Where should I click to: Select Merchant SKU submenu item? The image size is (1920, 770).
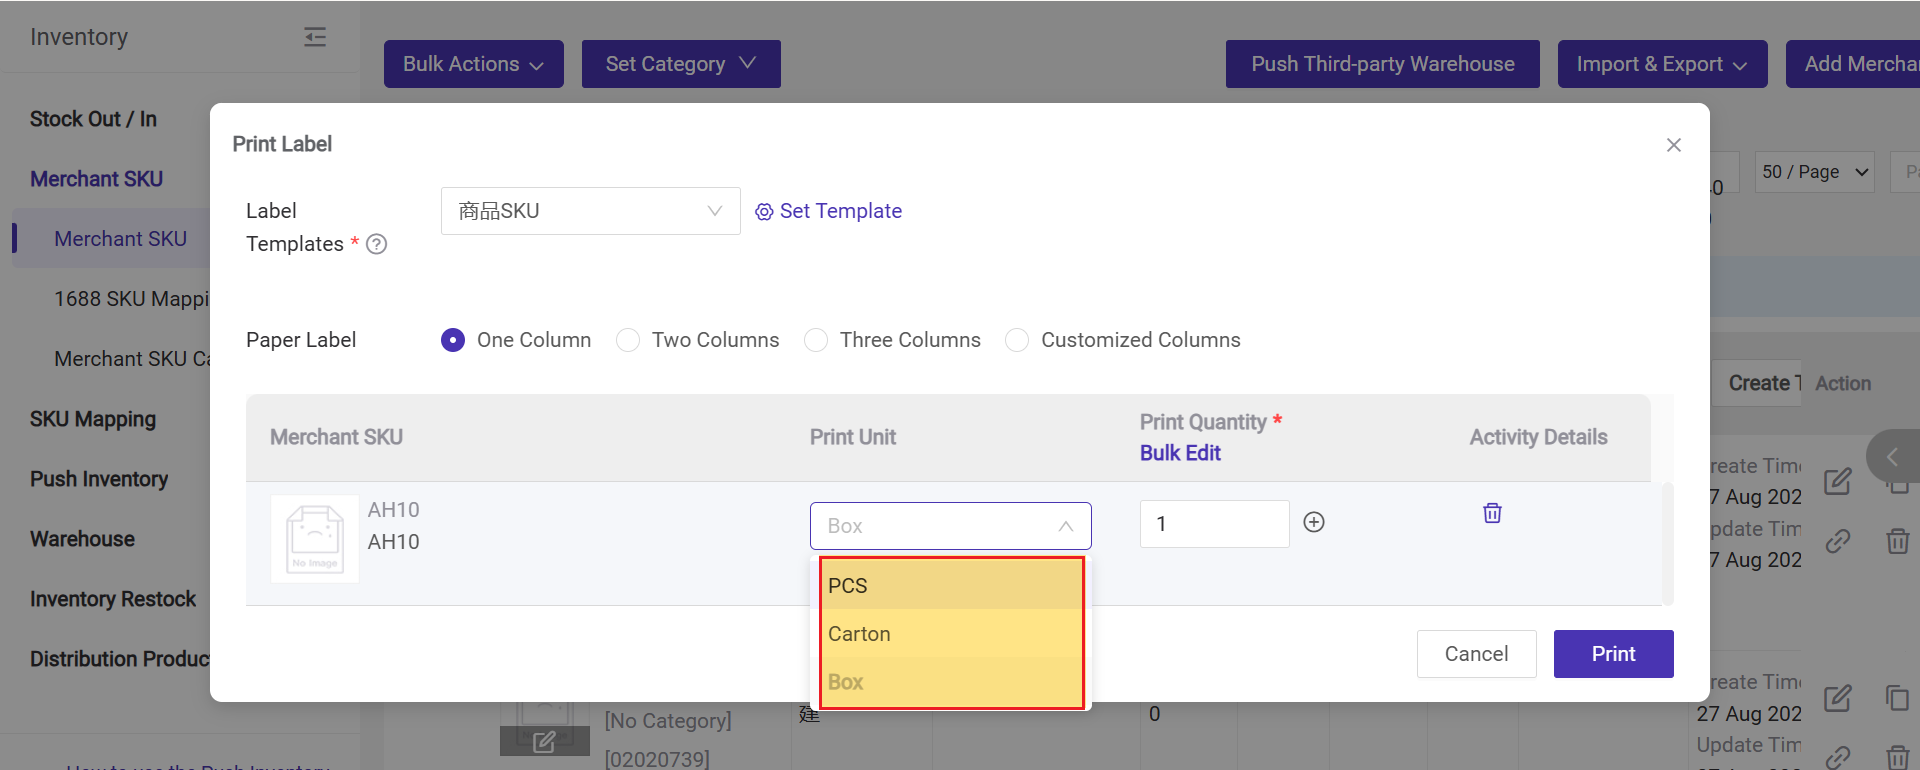[120, 239]
